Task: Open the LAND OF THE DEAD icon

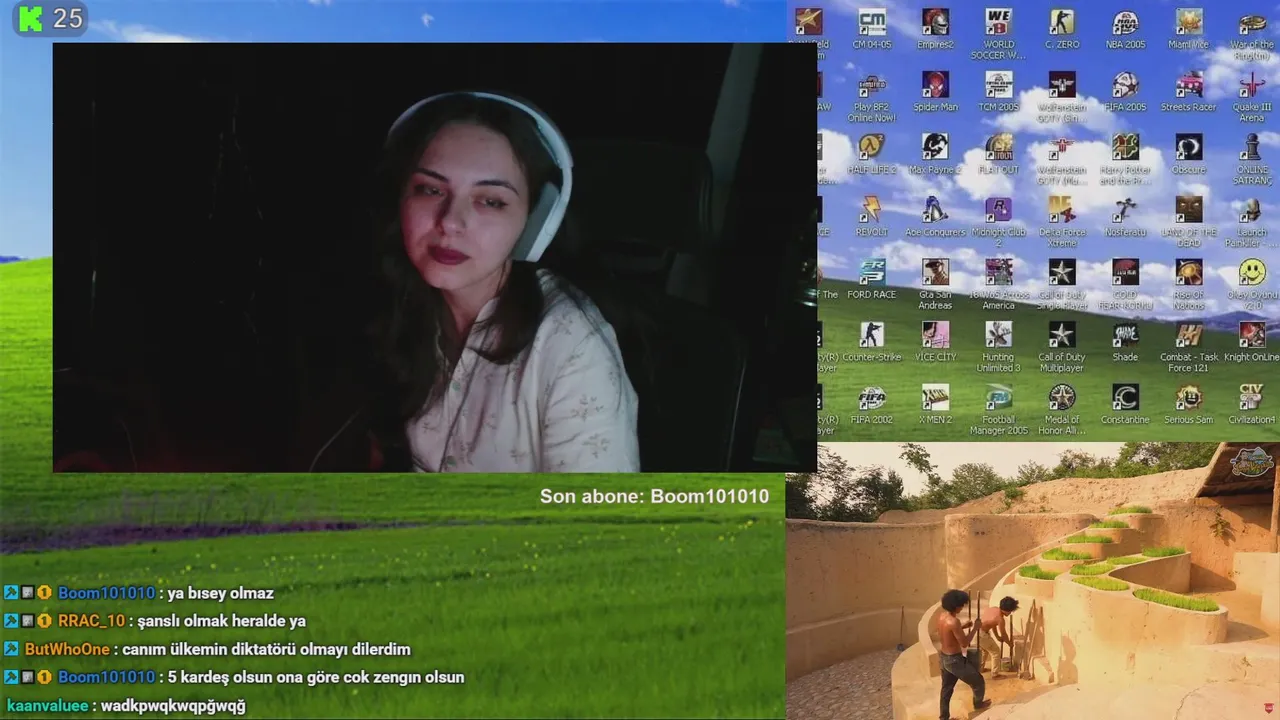Action: [x=1188, y=222]
